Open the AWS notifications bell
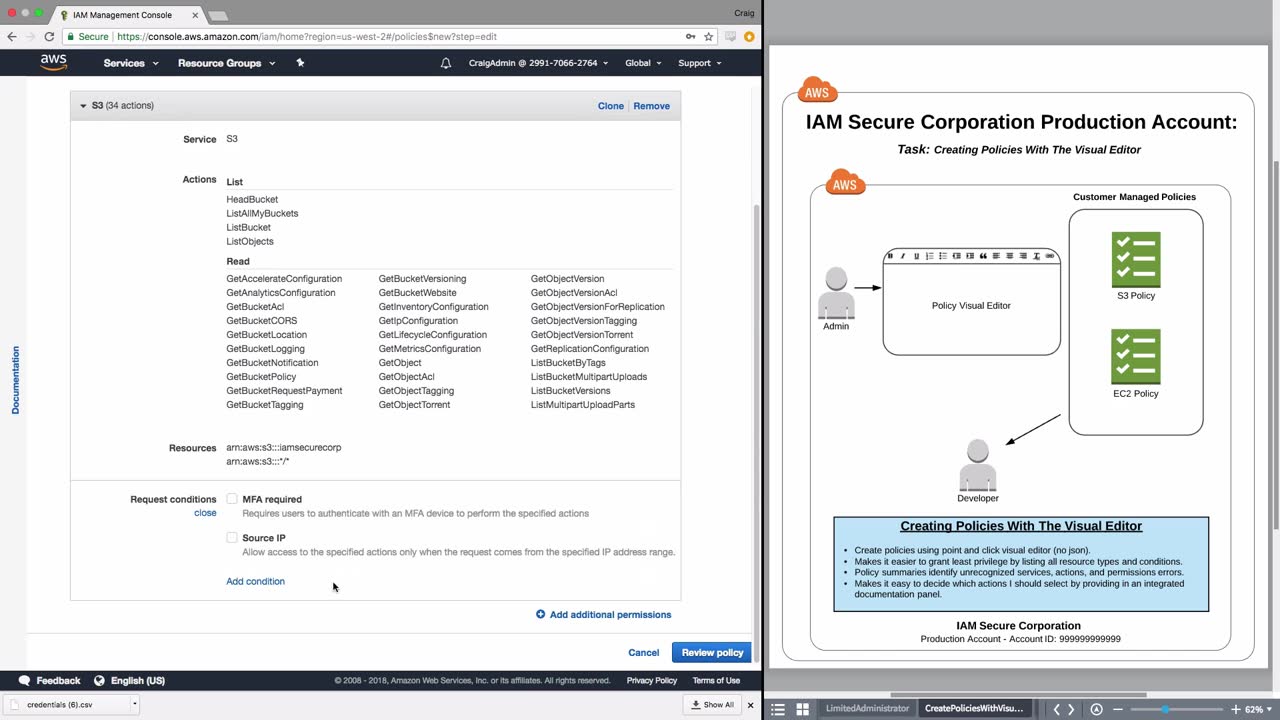This screenshot has height=720, width=1280. [x=446, y=63]
